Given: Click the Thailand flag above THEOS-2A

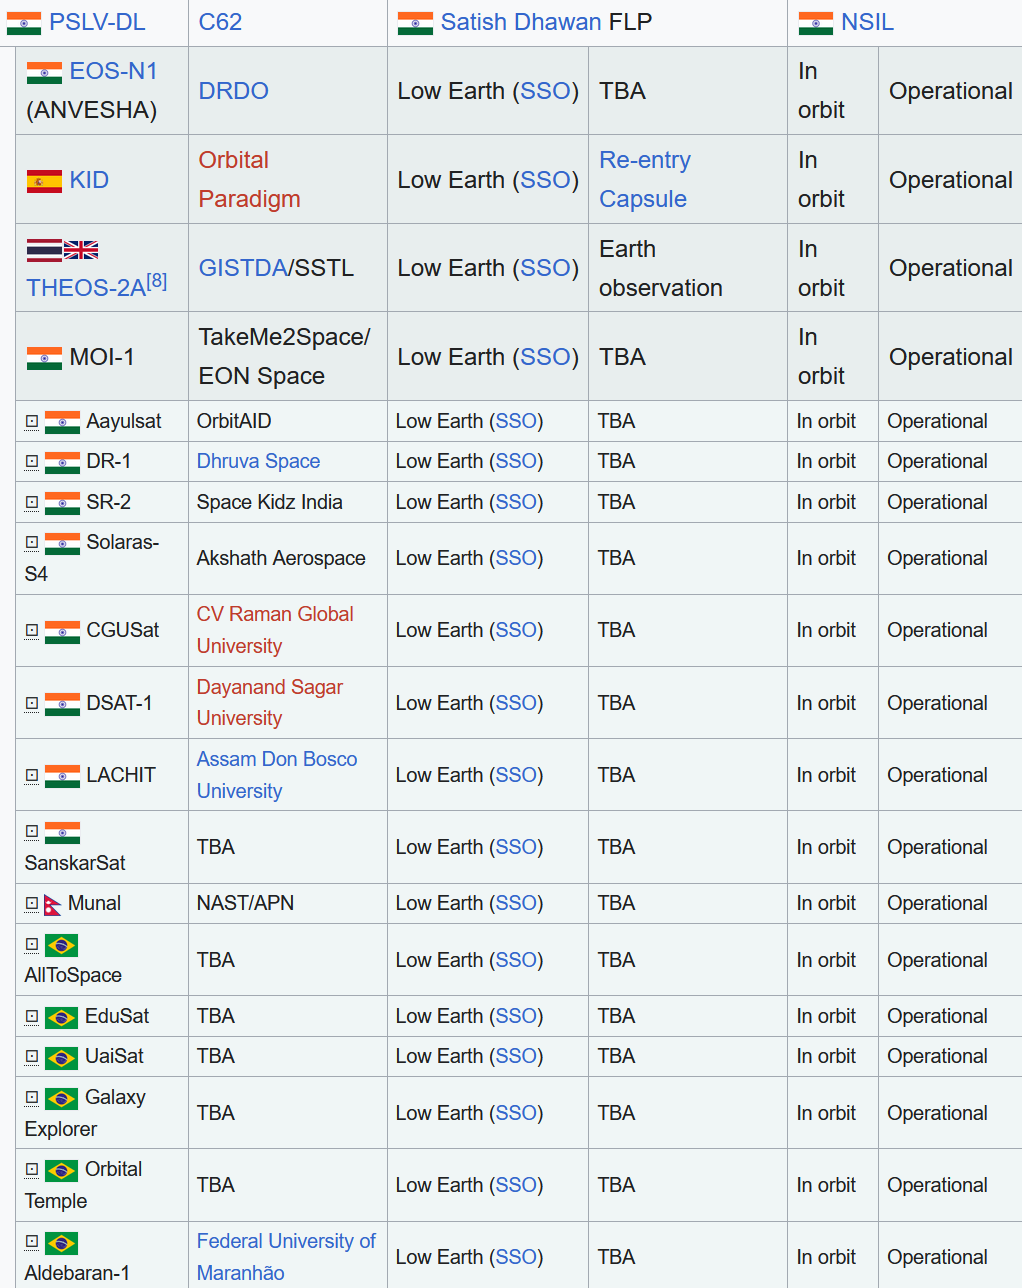Looking at the screenshot, I should point(44,250).
